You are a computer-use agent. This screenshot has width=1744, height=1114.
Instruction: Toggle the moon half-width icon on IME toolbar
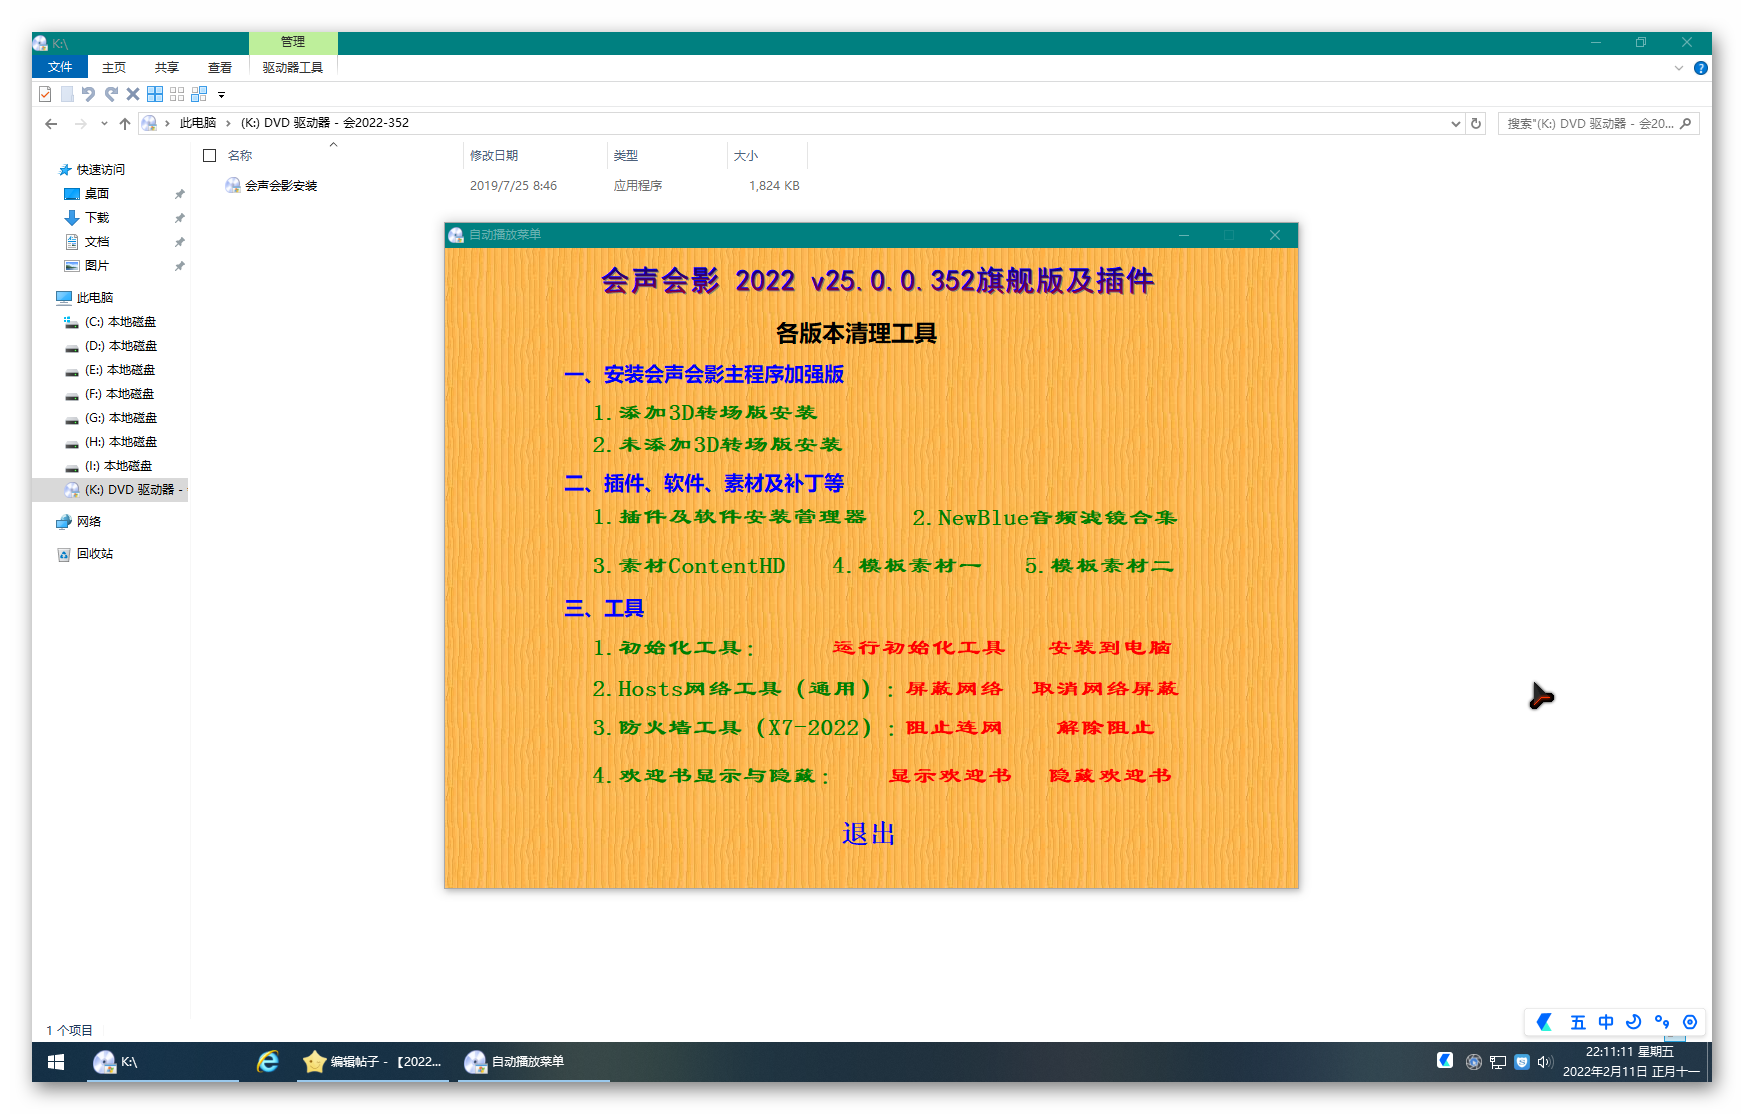click(x=1634, y=1022)
